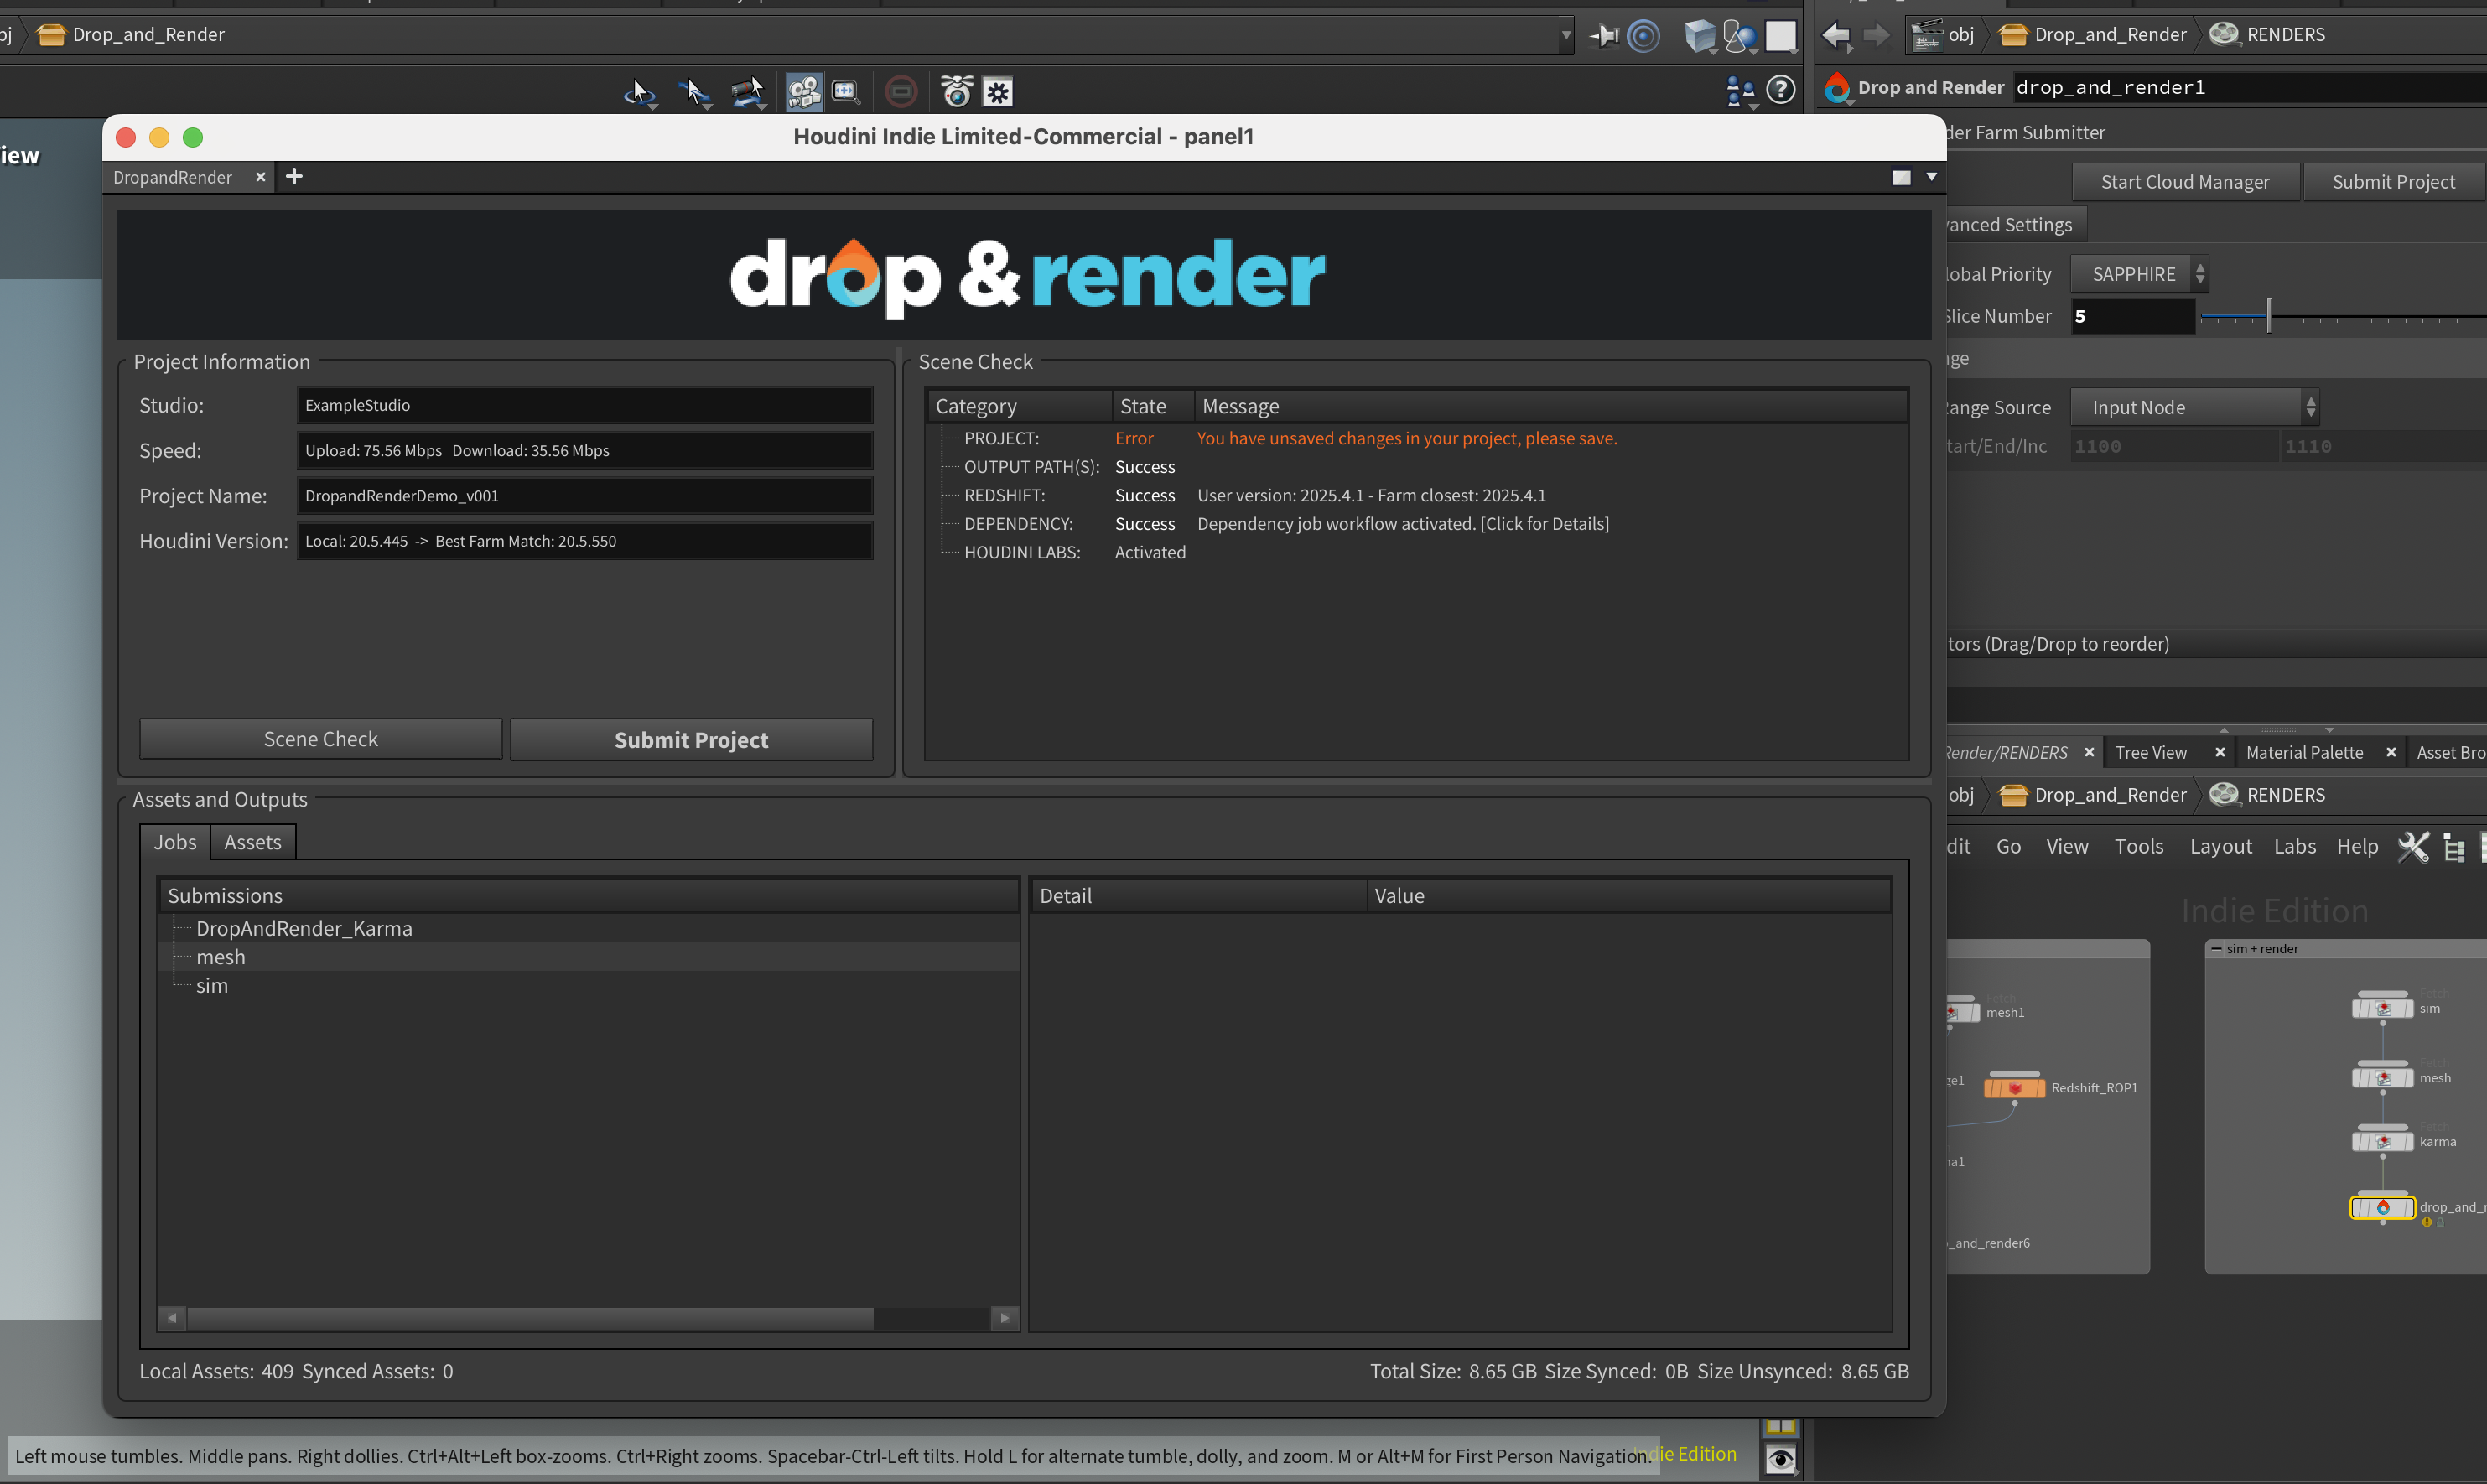Add a new panel tab with plus
Image resolution: width=2487 pixels, height=1484 pixels.
click(294, 177)
